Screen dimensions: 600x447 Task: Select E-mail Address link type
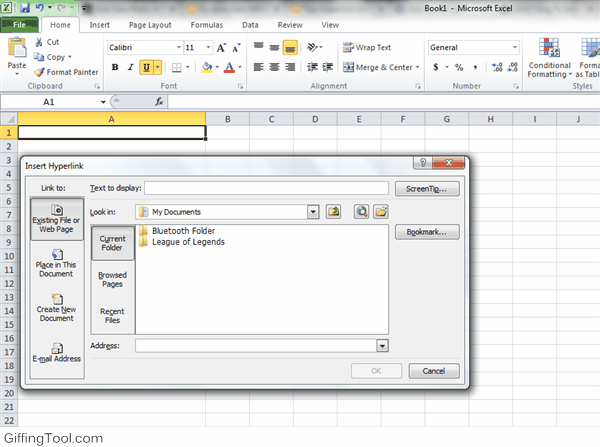(x=57, y=353)
